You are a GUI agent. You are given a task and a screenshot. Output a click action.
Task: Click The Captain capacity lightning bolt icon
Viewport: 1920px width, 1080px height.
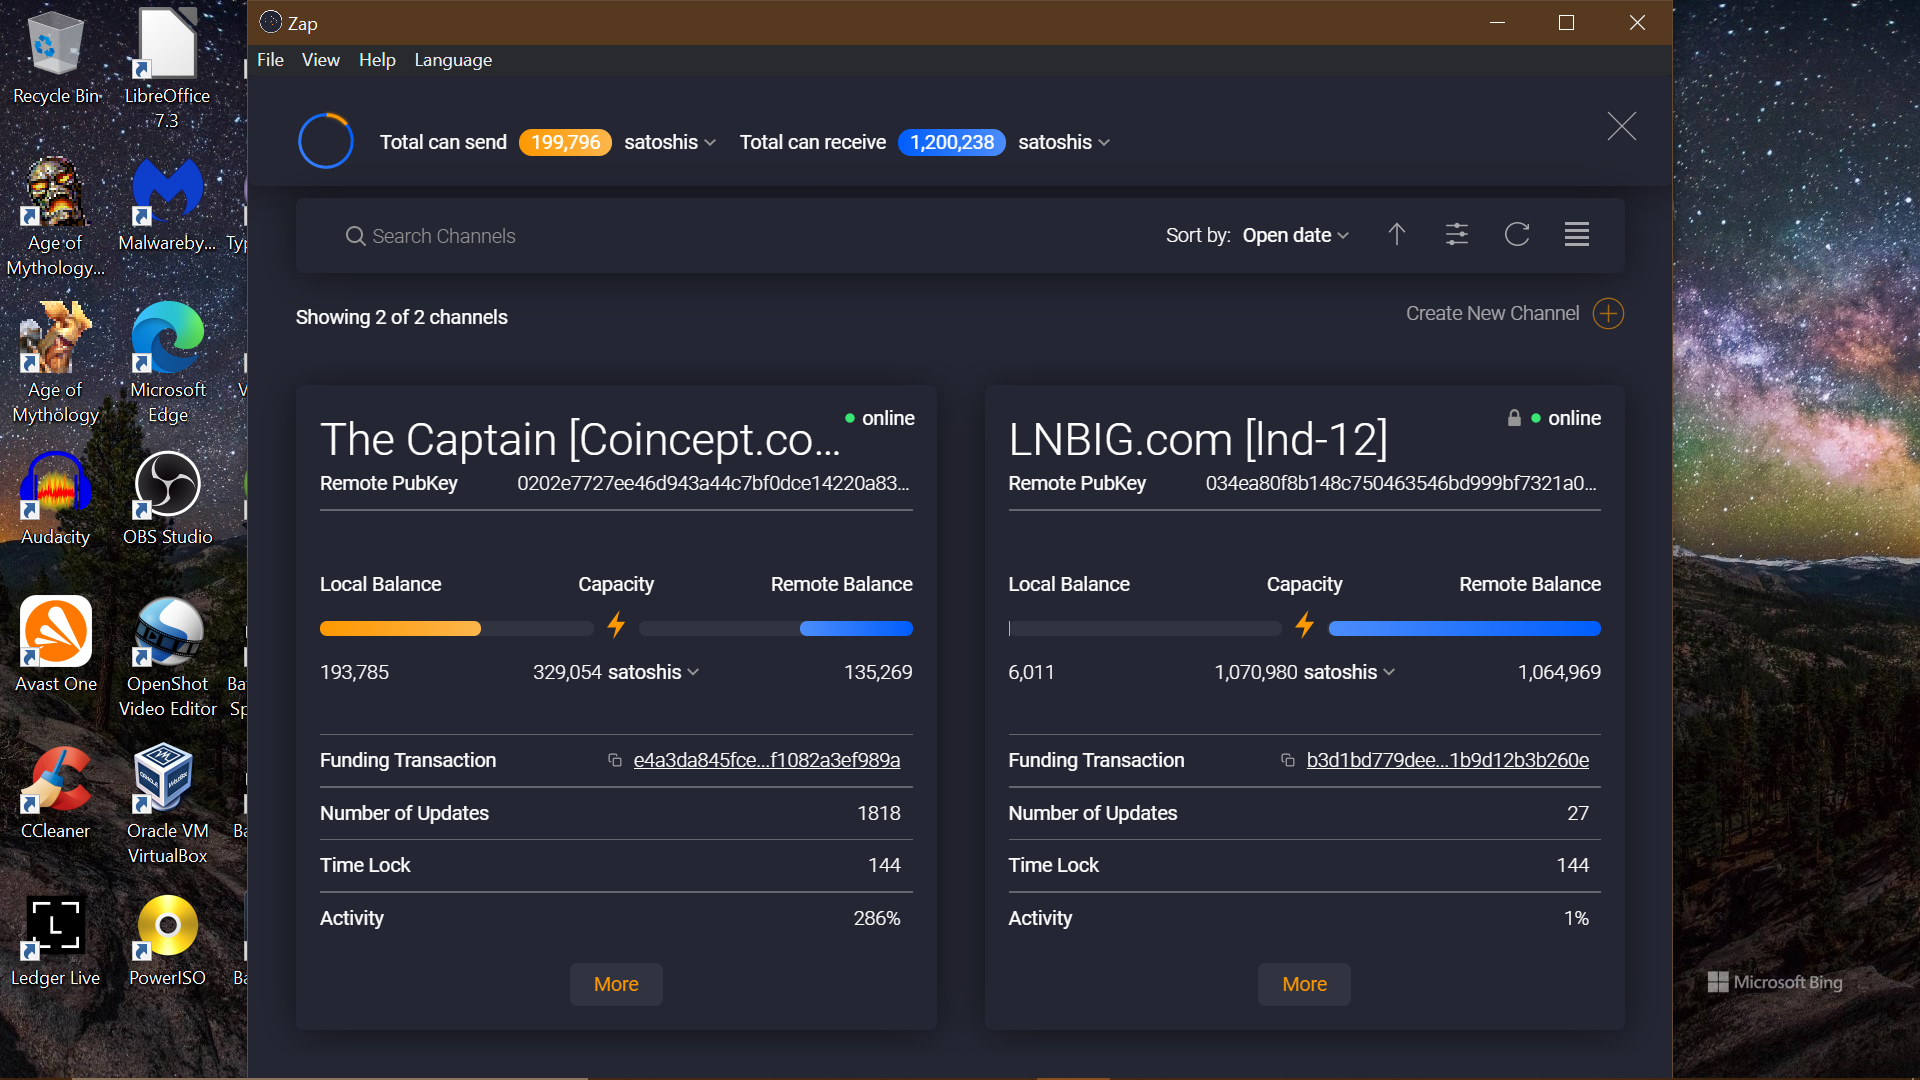click(x=616, y=626)
